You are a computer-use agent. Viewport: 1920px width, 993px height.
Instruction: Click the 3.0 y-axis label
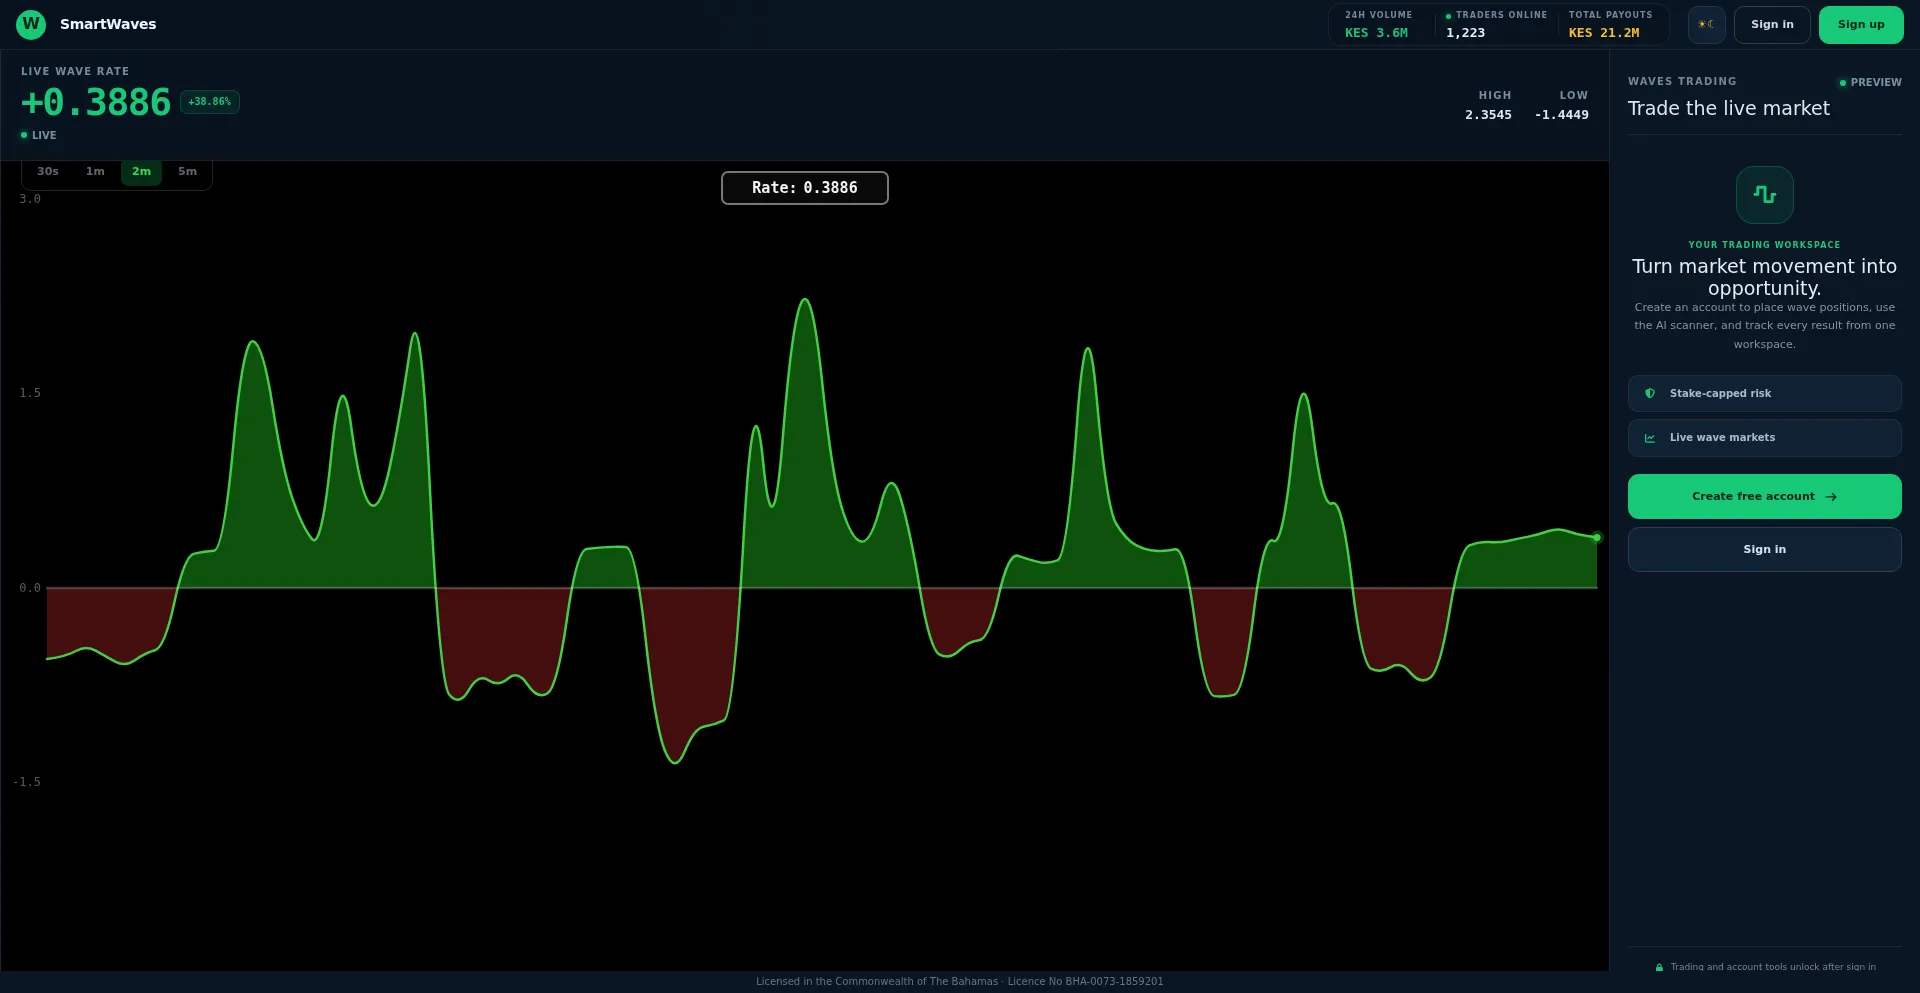(x=30, y=199)
